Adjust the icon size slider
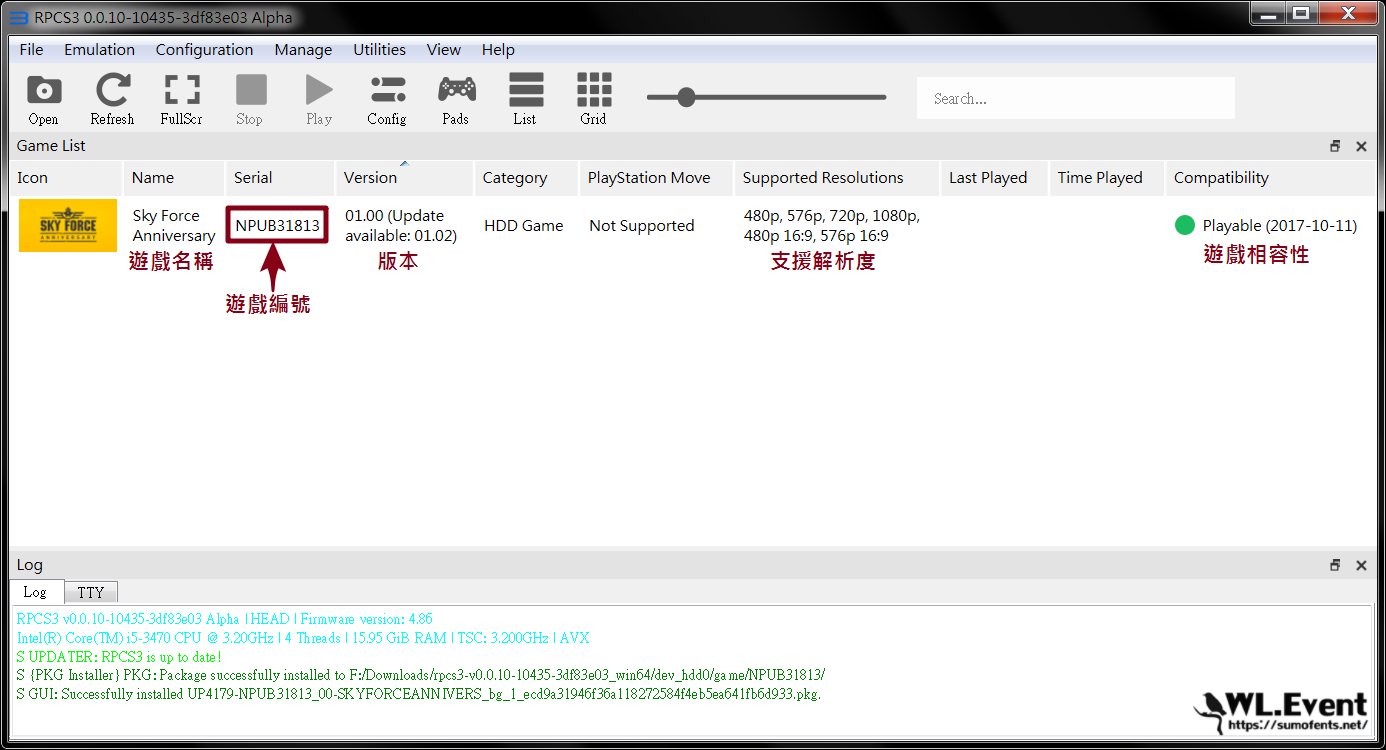1386x750 pixels. coord(766,97)
